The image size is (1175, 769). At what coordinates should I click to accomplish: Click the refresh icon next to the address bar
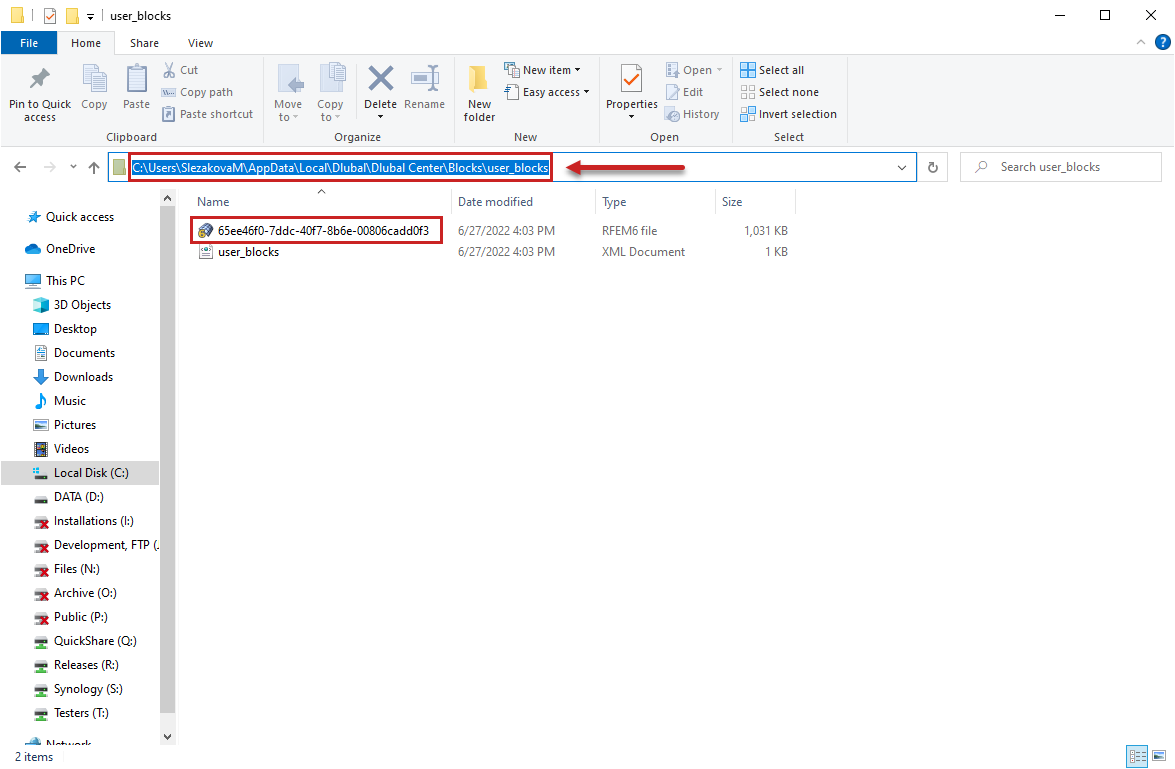click(x=932, y=167)
